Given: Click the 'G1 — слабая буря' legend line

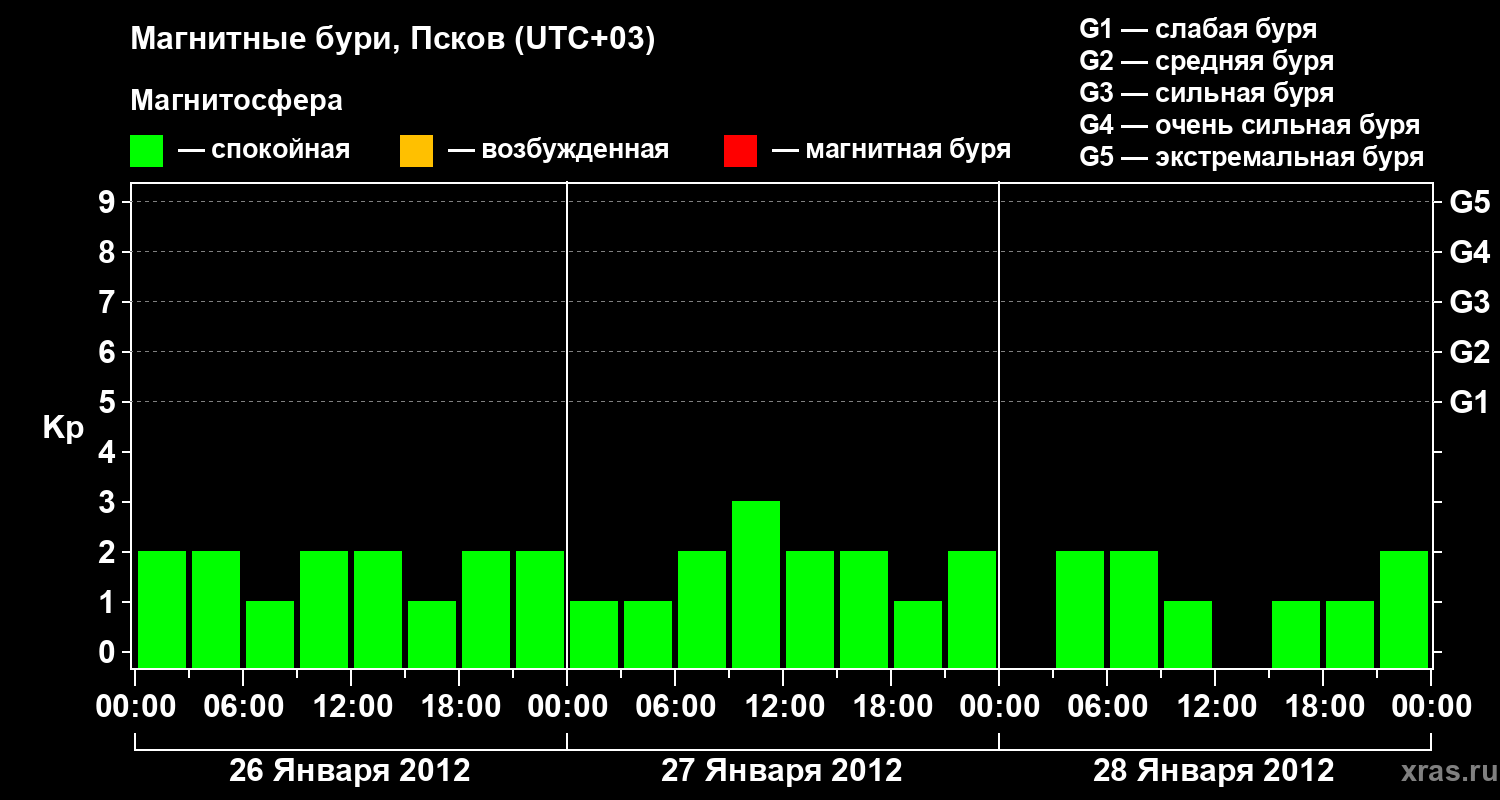Looking at the screenshot, I should click(x=1198, y=29).
